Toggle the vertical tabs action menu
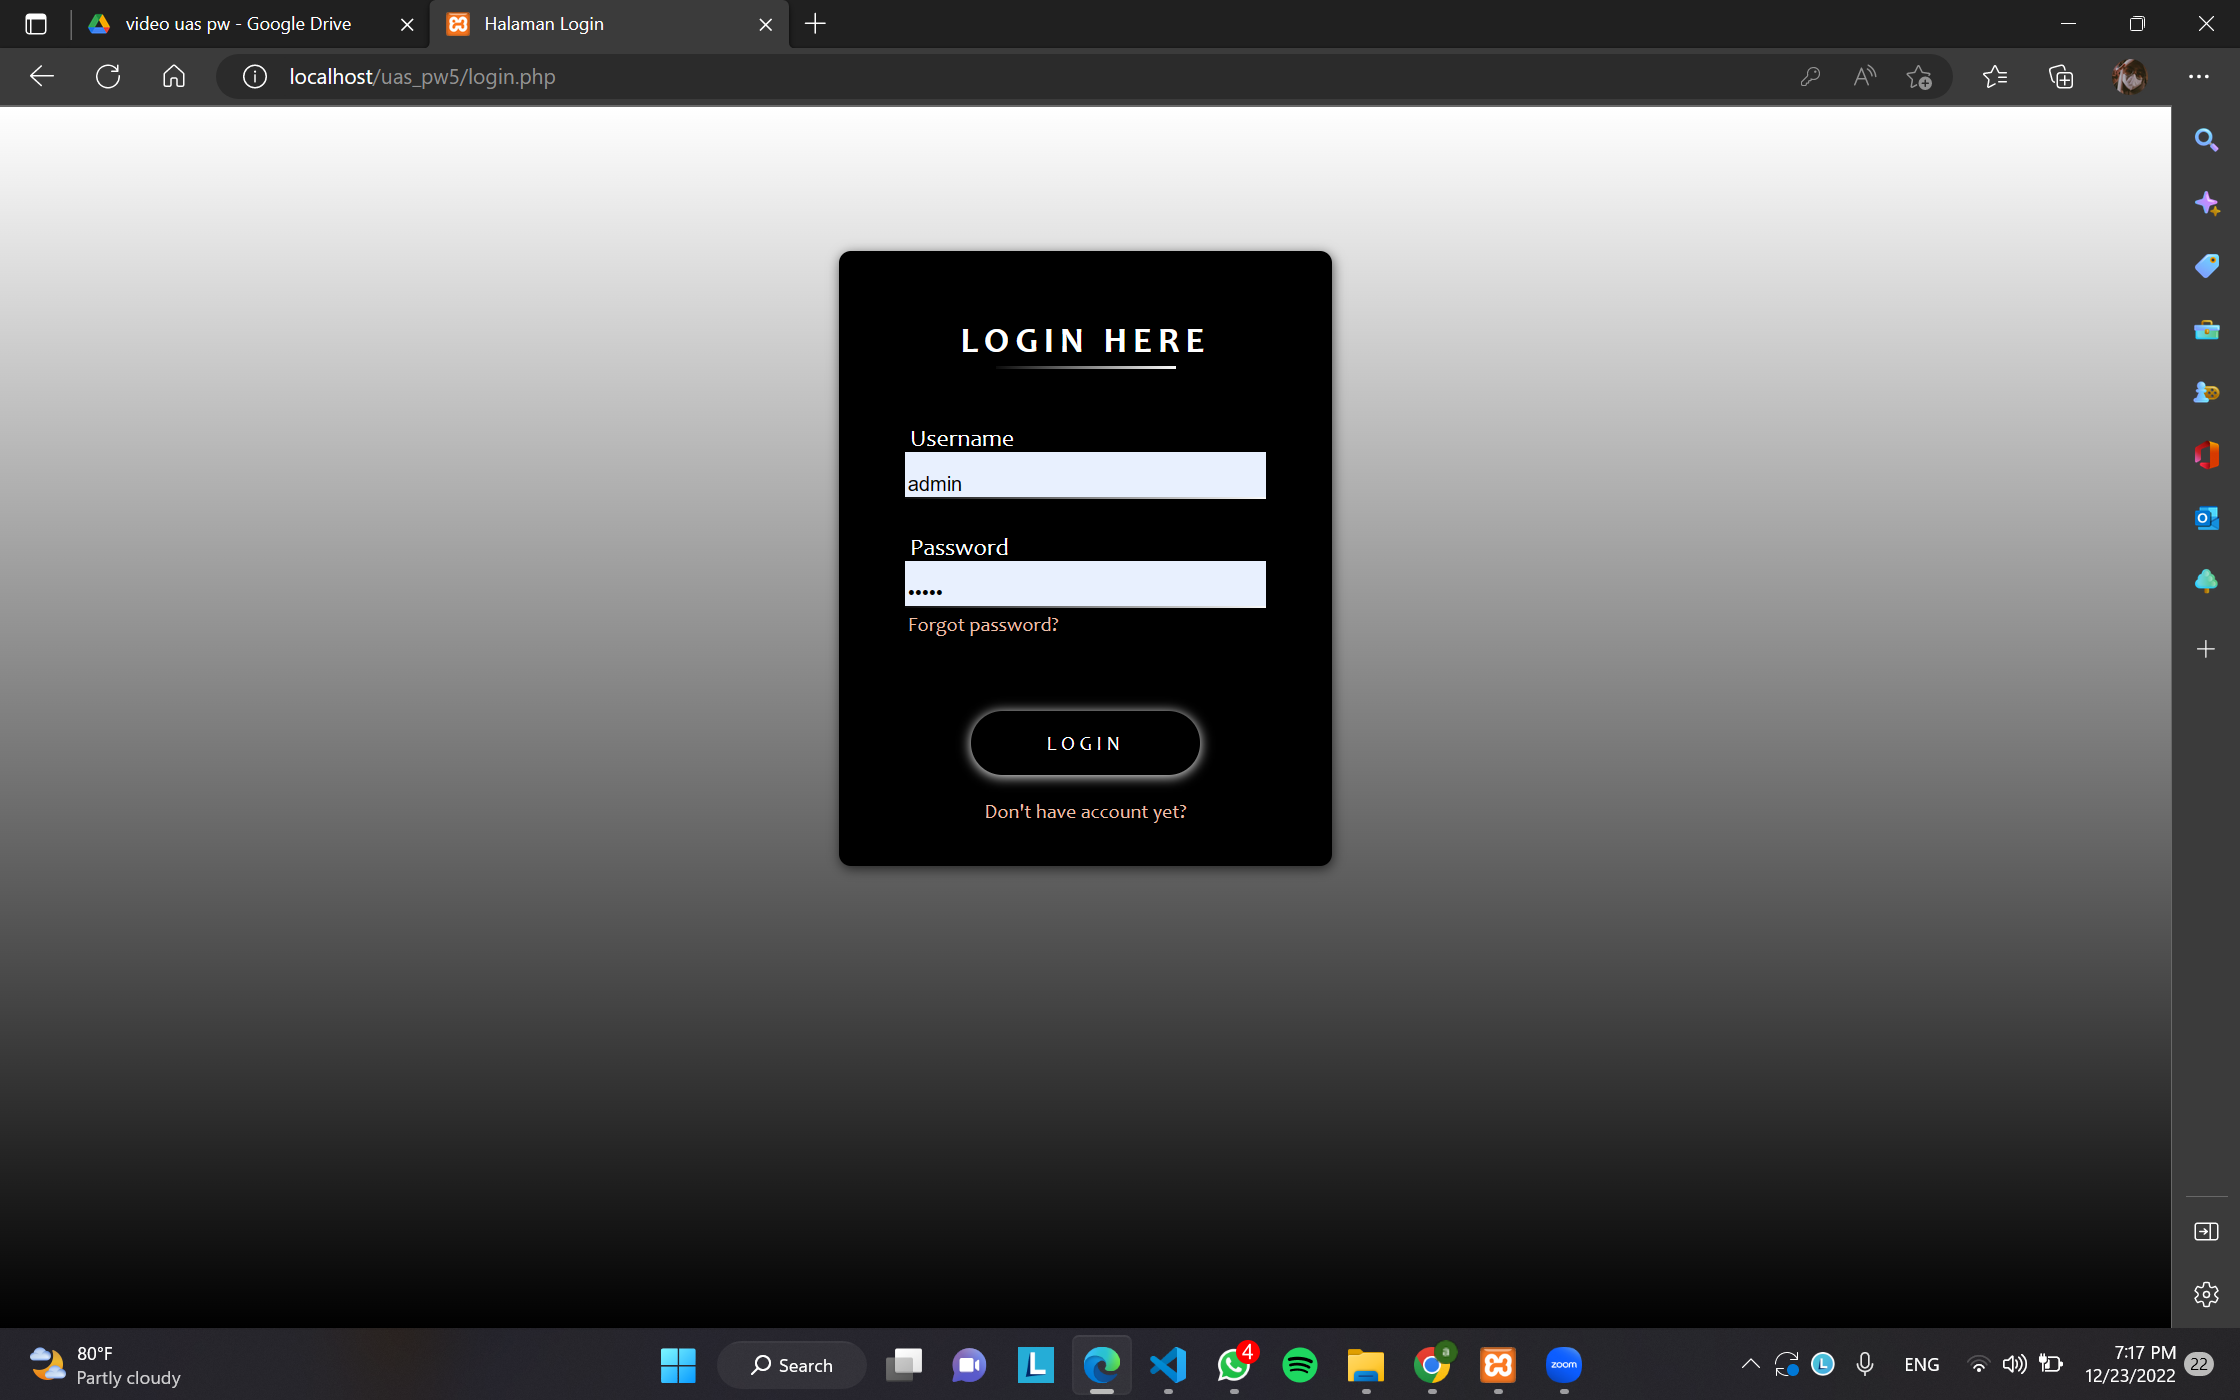This screenshot has height=1400, width=2240. [x=36, y=24]
